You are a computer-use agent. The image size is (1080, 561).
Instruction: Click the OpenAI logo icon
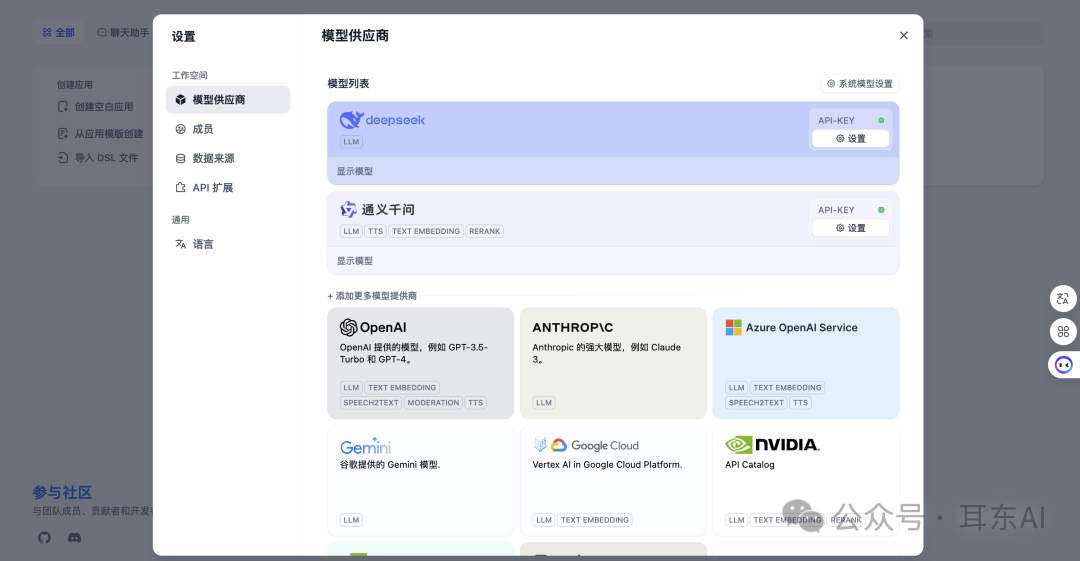349,327
